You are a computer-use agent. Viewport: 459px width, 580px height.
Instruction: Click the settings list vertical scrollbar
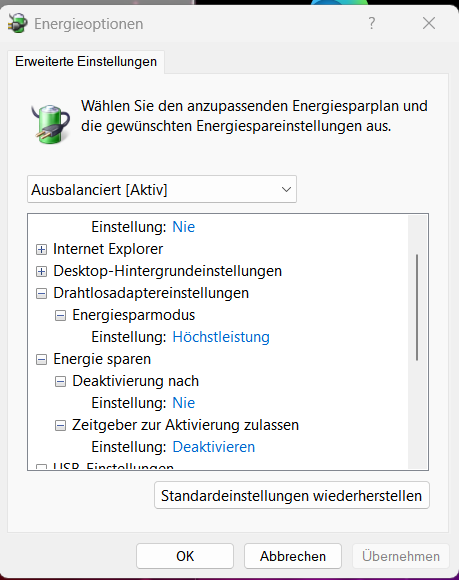coord(417,307)
